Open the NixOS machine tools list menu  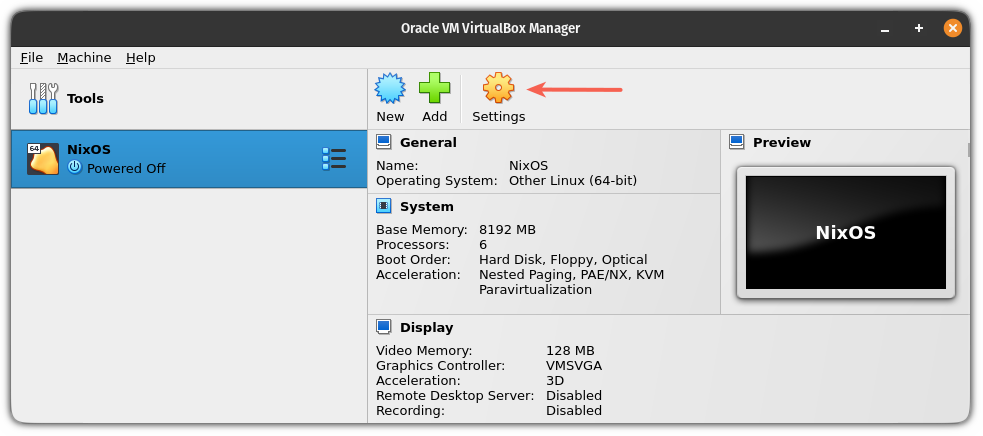(x=333, y=159)
